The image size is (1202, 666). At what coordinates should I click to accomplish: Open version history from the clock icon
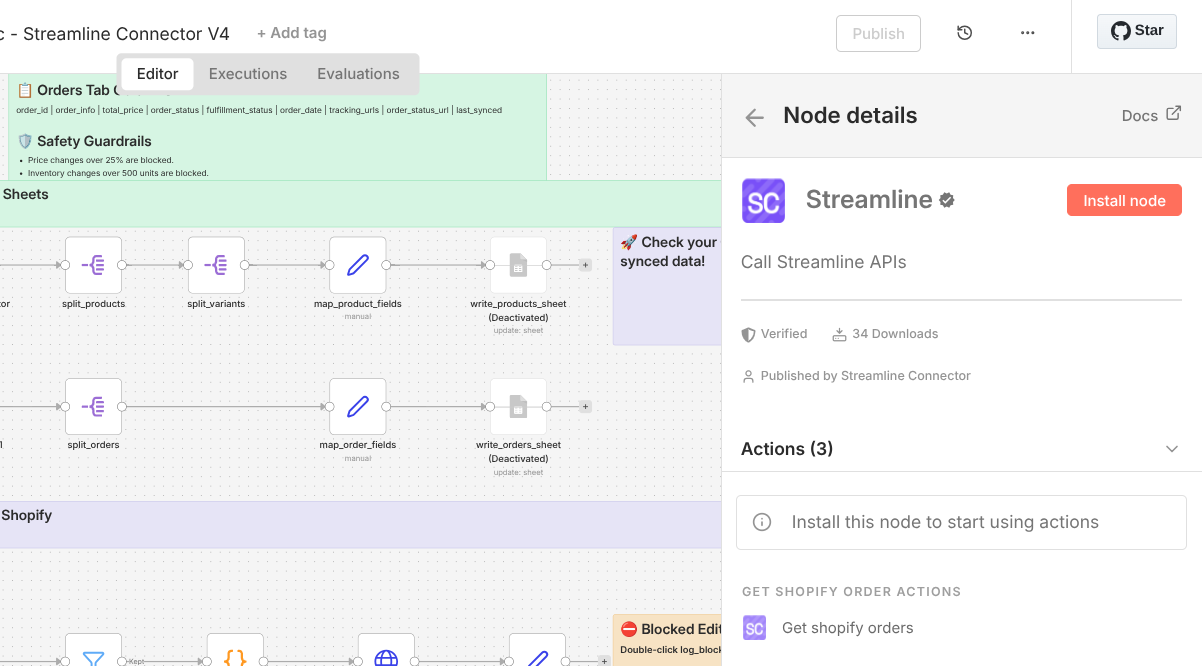coord(964,32)
